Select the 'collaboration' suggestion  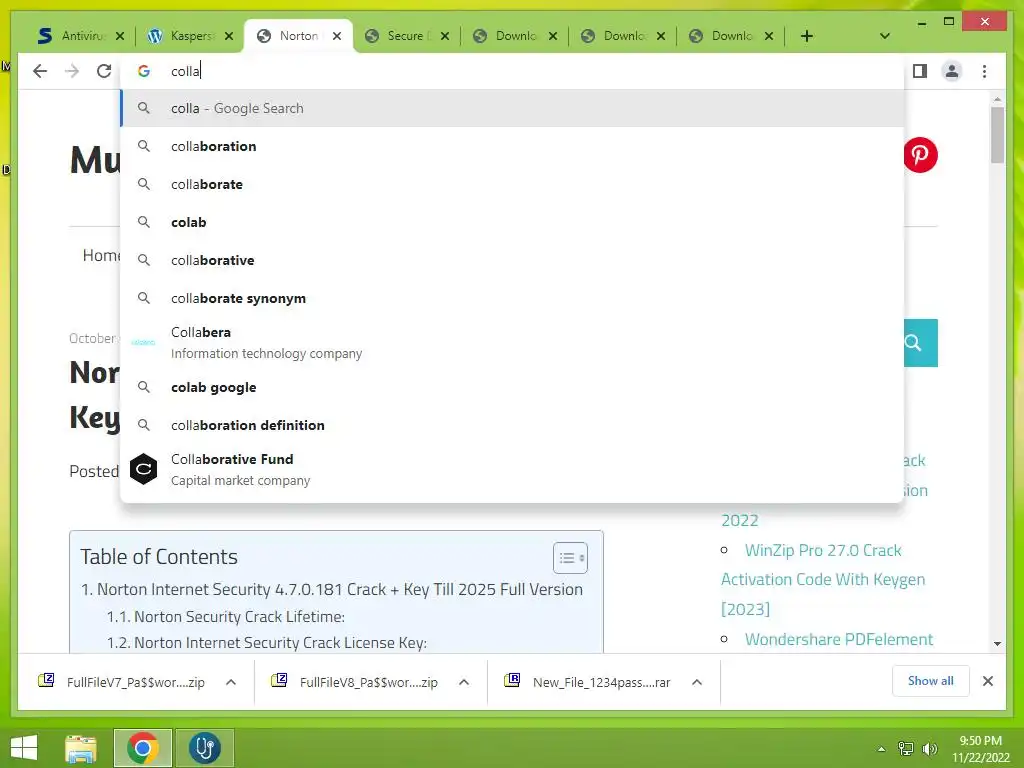(513, 146)
